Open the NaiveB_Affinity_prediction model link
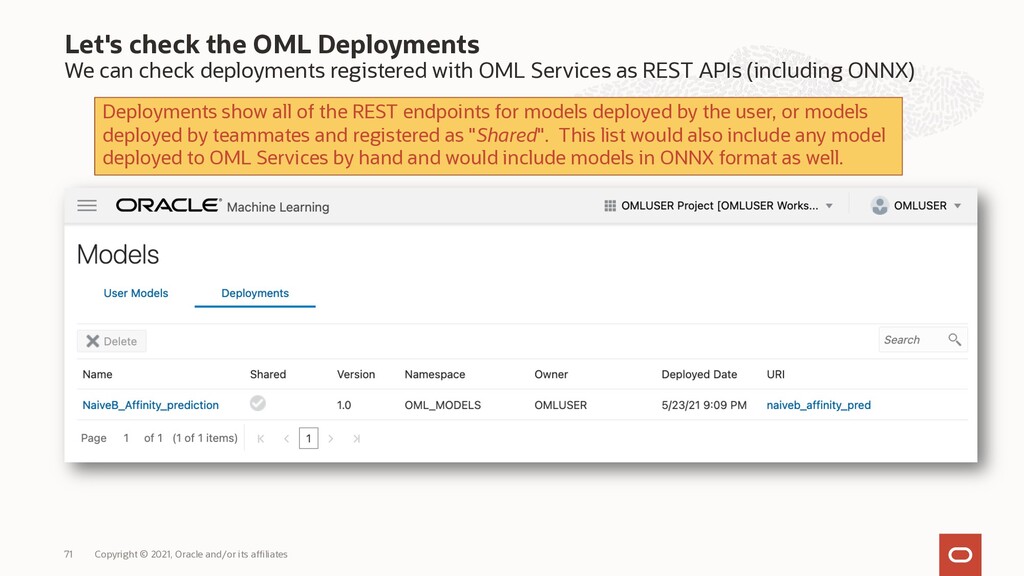1024x576 pixels. 150,405
